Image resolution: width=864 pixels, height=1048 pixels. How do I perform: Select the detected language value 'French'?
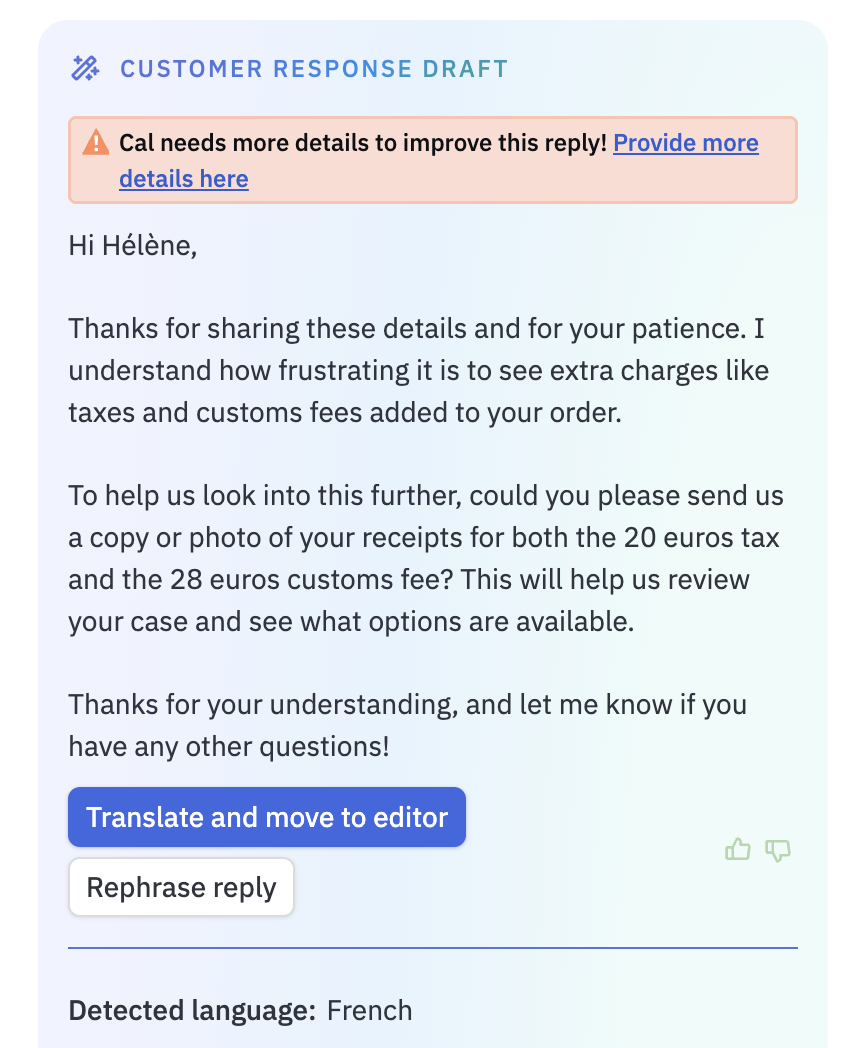tap(370, 1010)
